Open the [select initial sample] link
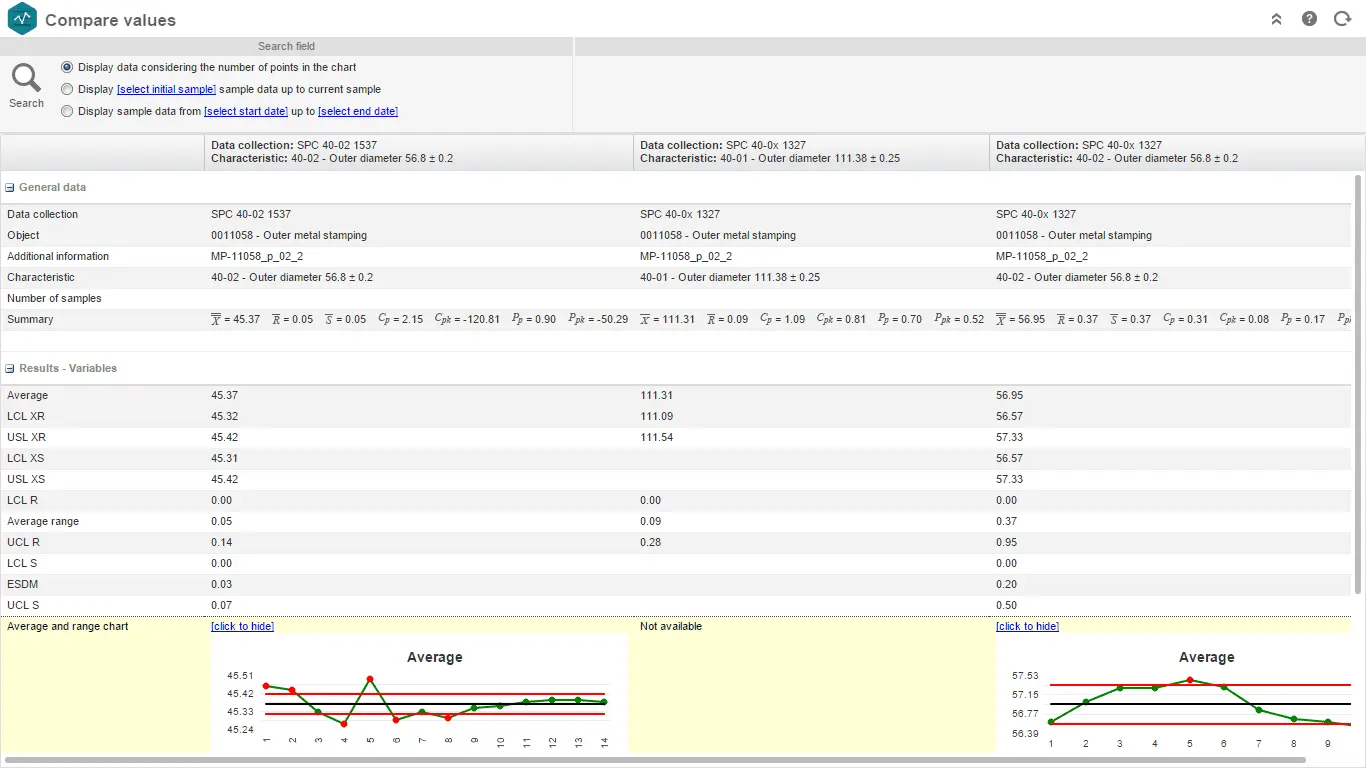The width and height of the screenshot is (1366, 768). (x=166, y=89)
